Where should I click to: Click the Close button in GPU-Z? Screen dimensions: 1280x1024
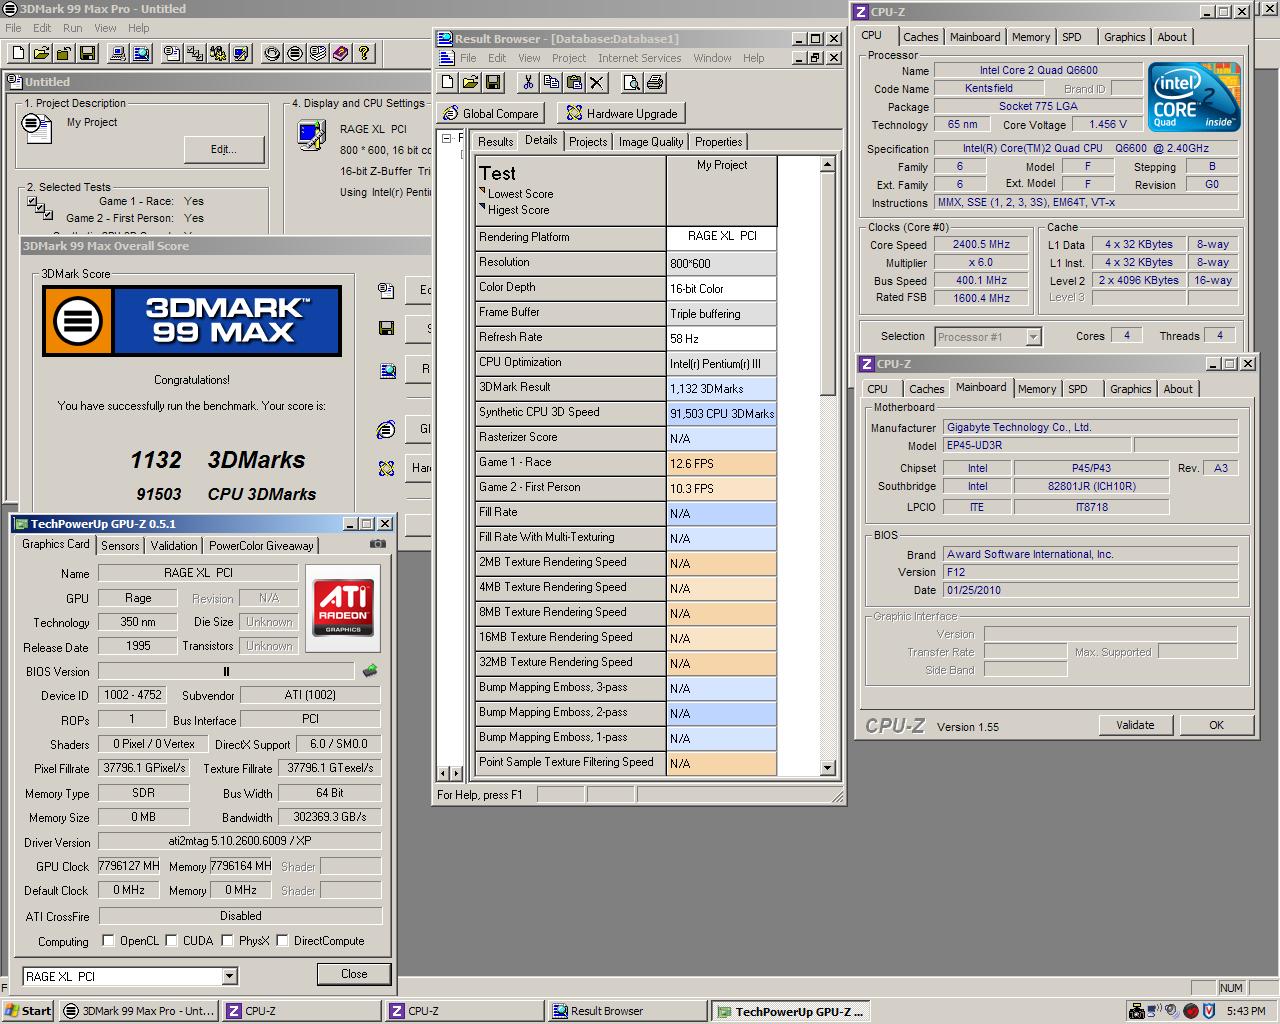coord(354,974)
